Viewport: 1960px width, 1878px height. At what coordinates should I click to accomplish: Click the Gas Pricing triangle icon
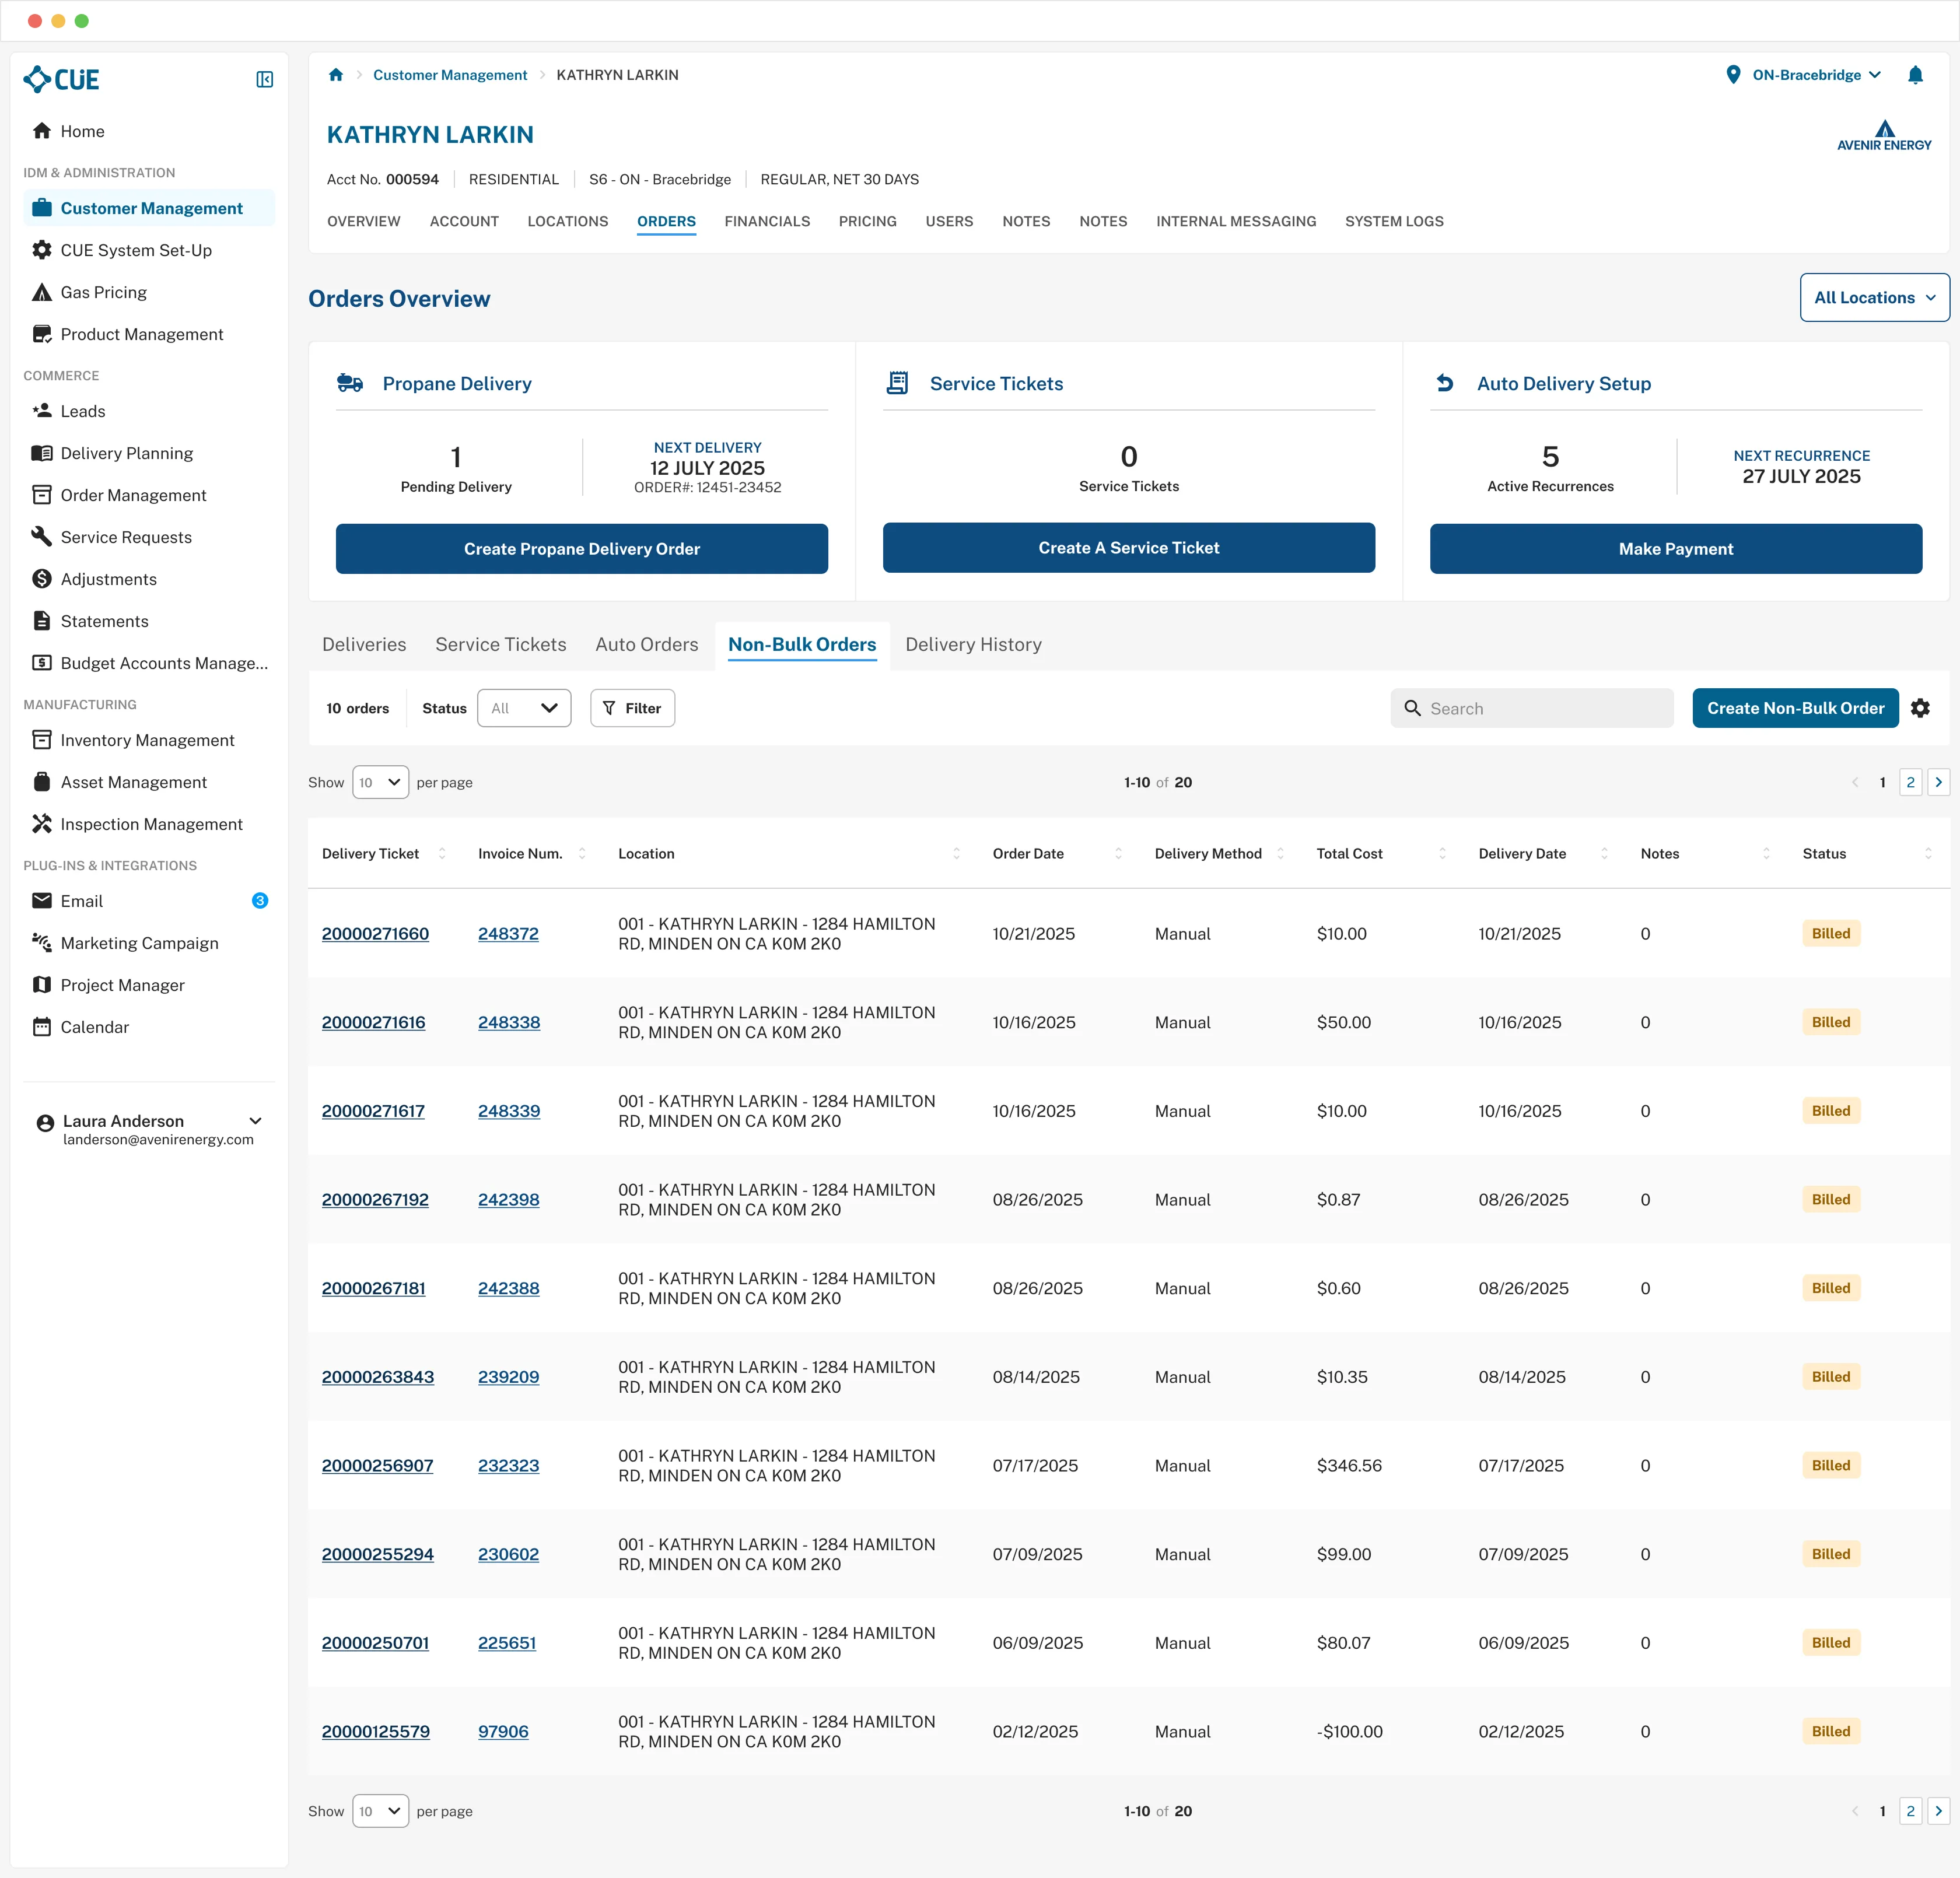pos(42,292)
